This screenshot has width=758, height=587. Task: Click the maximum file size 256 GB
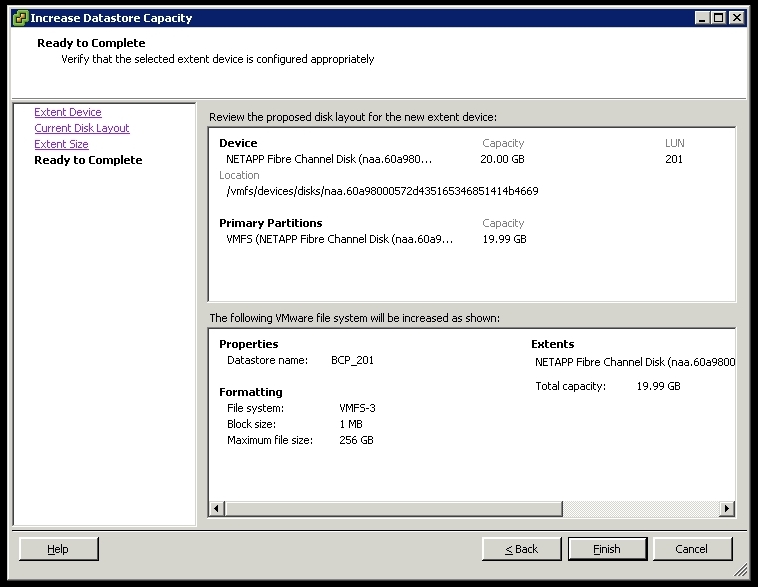(x=356, y=440)
